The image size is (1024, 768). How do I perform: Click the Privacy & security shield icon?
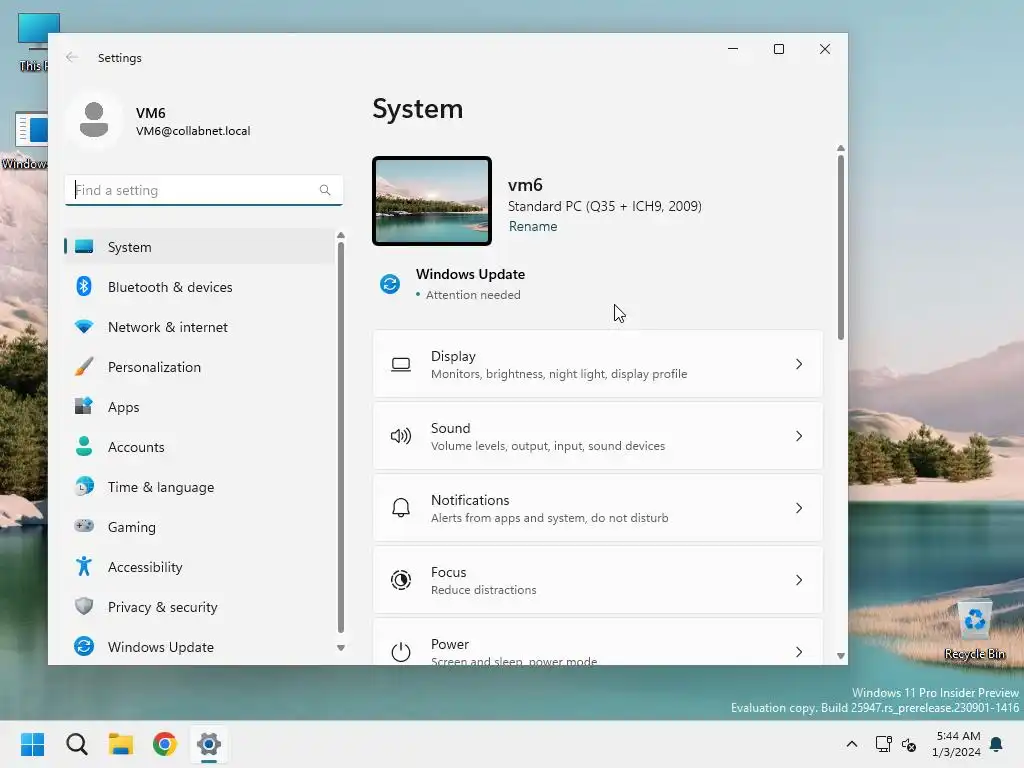pyautogui.click(x=84, y=607)
